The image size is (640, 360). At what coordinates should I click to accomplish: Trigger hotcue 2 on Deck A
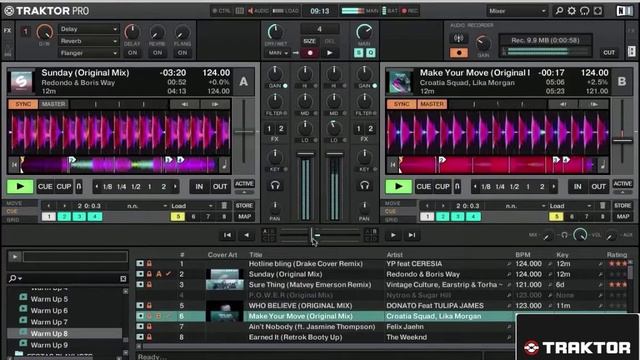click(64, 216)
